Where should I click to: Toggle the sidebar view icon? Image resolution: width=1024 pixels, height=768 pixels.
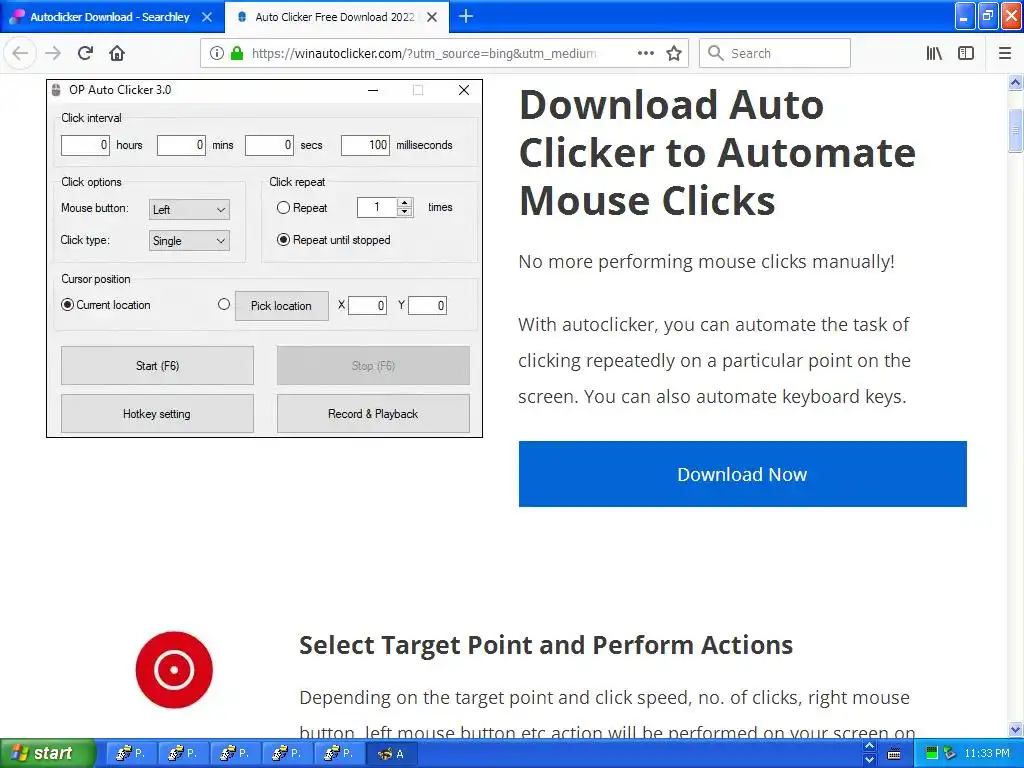pyautogui.click(x=966, y=53)
